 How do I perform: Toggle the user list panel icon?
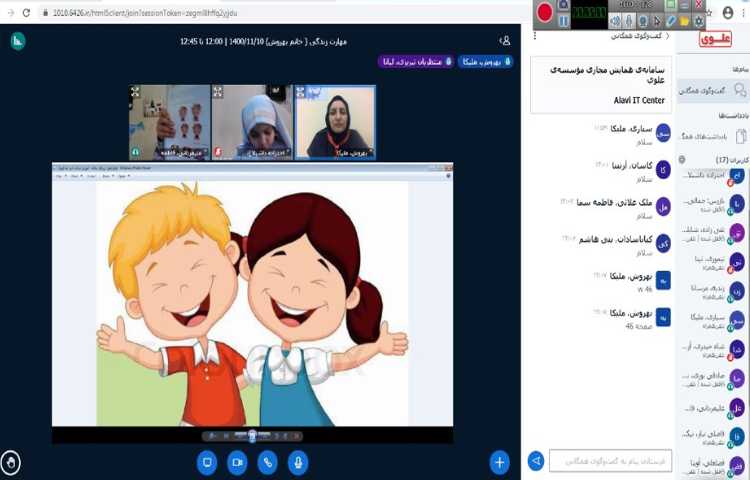(x=504, y=40)
